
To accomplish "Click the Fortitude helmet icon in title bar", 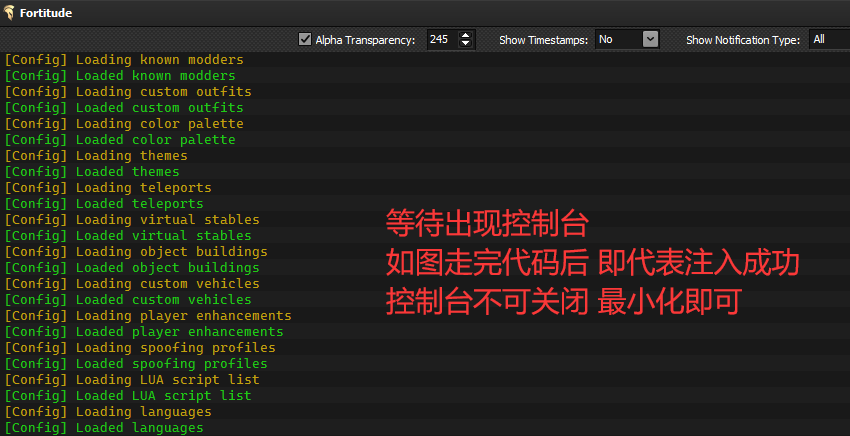I will [x=9, y=12].
